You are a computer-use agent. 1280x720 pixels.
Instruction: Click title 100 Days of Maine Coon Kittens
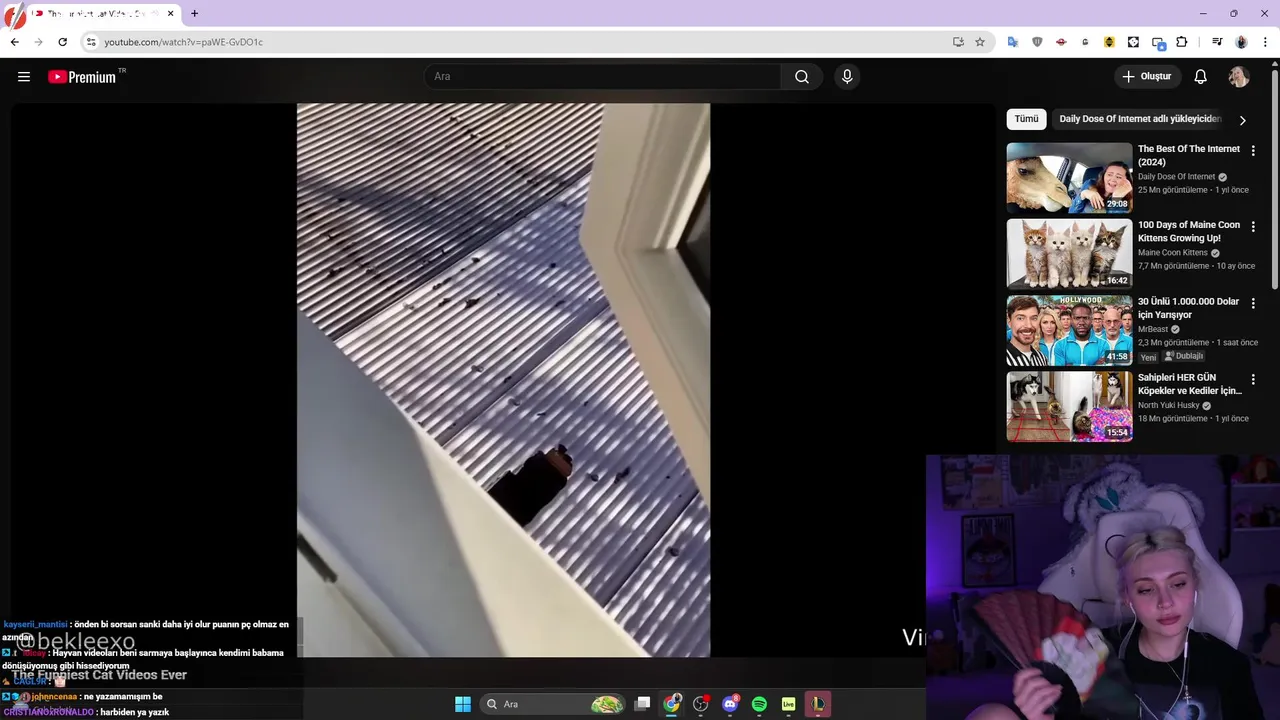click(1188, 231)
